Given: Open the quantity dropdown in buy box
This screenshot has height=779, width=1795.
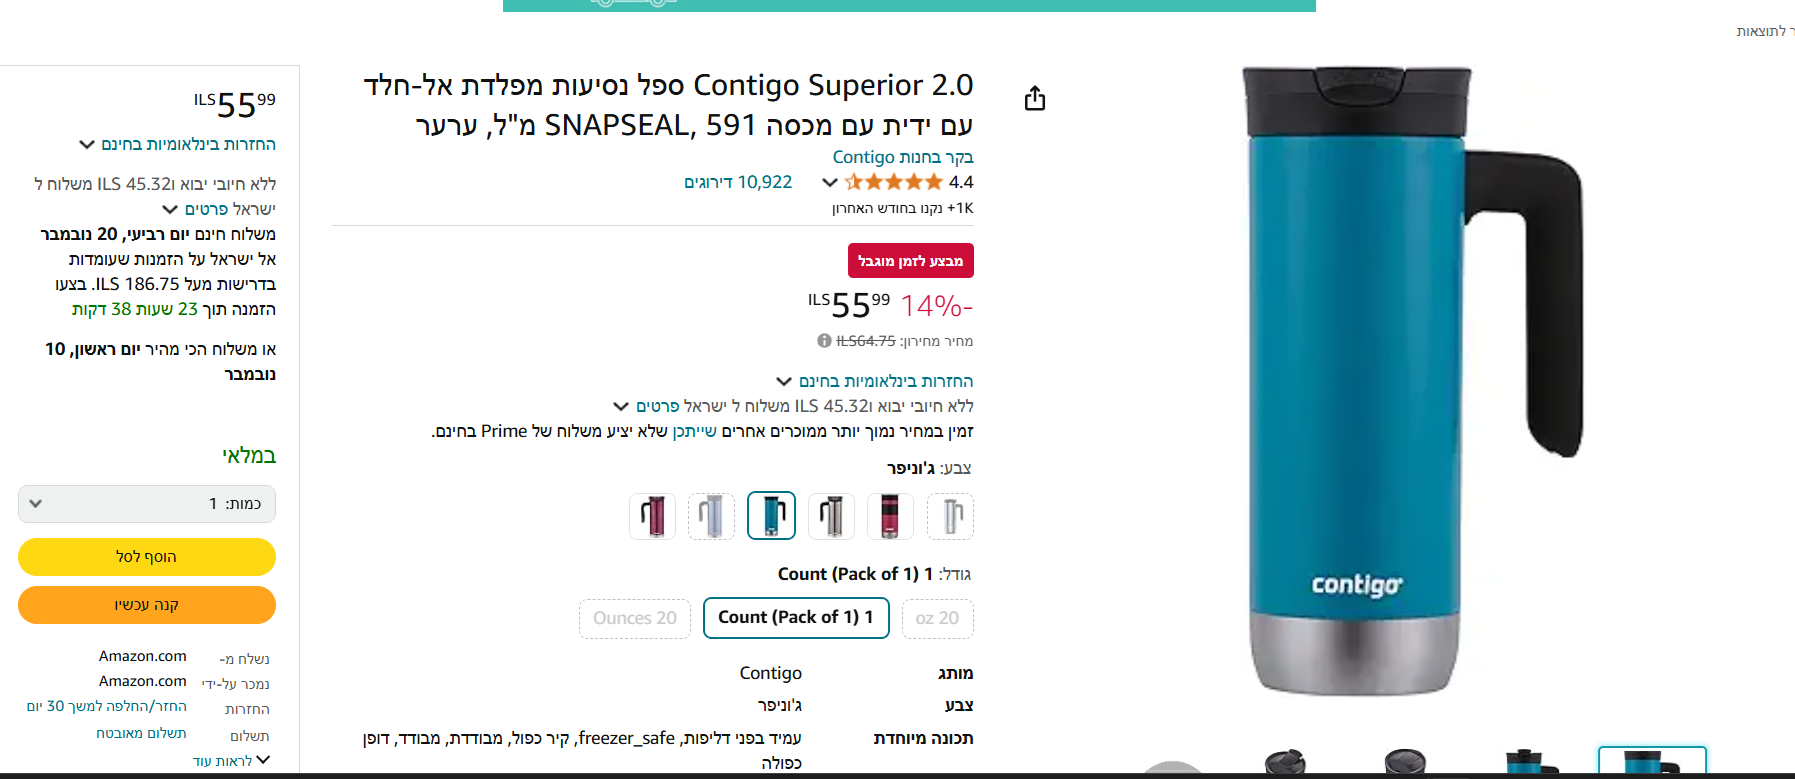Looking at the screenshot, I should click(147, 504).
